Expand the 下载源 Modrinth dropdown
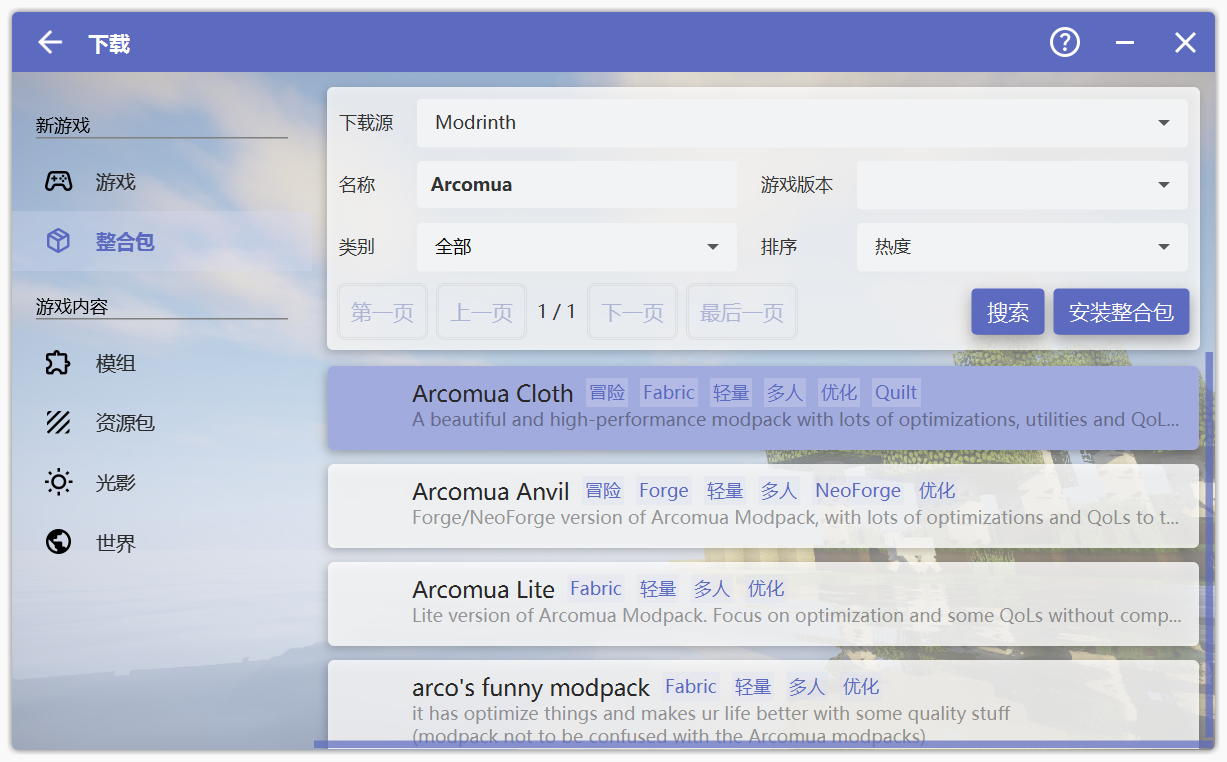 802,123
